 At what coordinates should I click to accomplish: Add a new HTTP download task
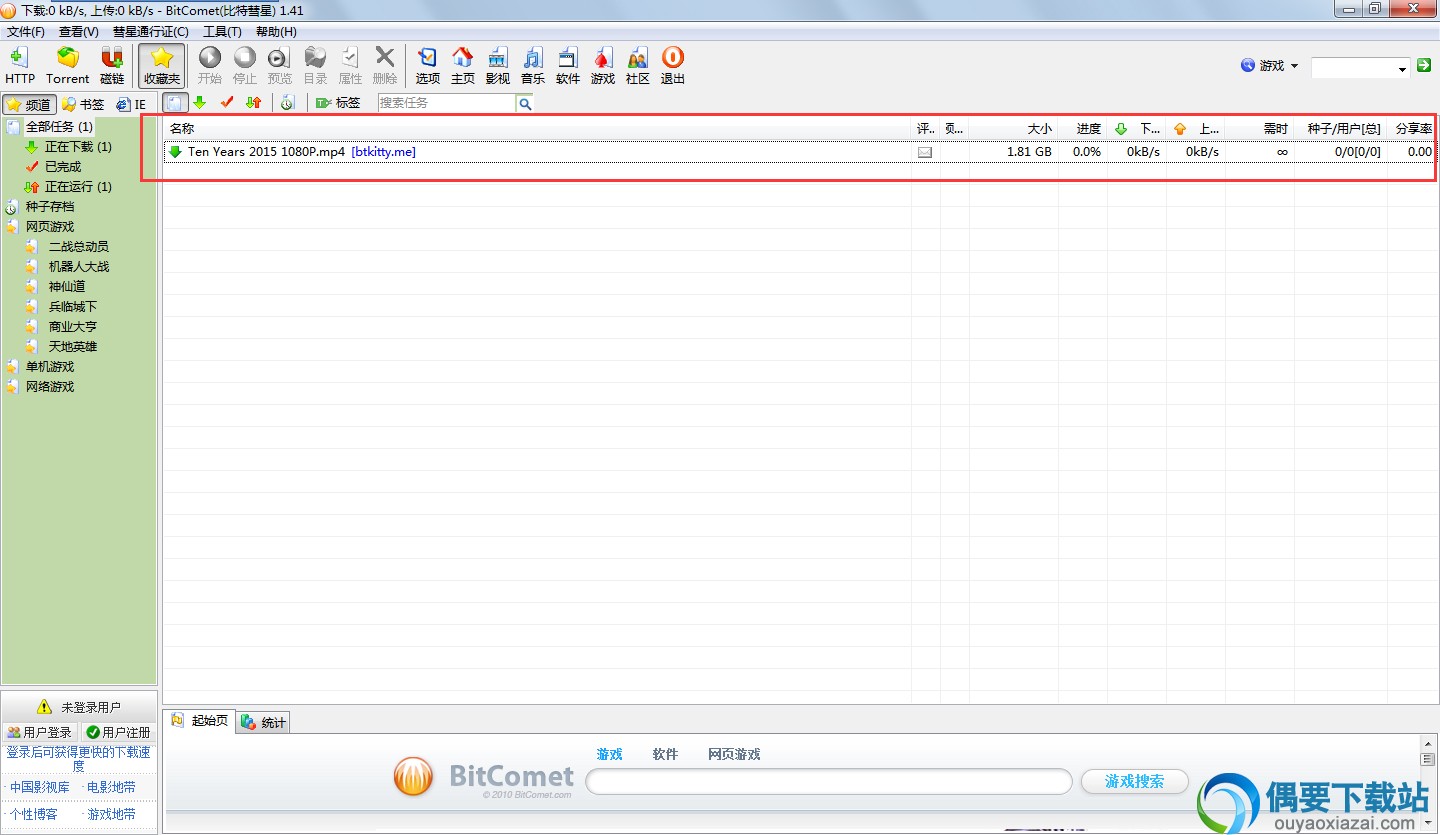click(20, 65)
